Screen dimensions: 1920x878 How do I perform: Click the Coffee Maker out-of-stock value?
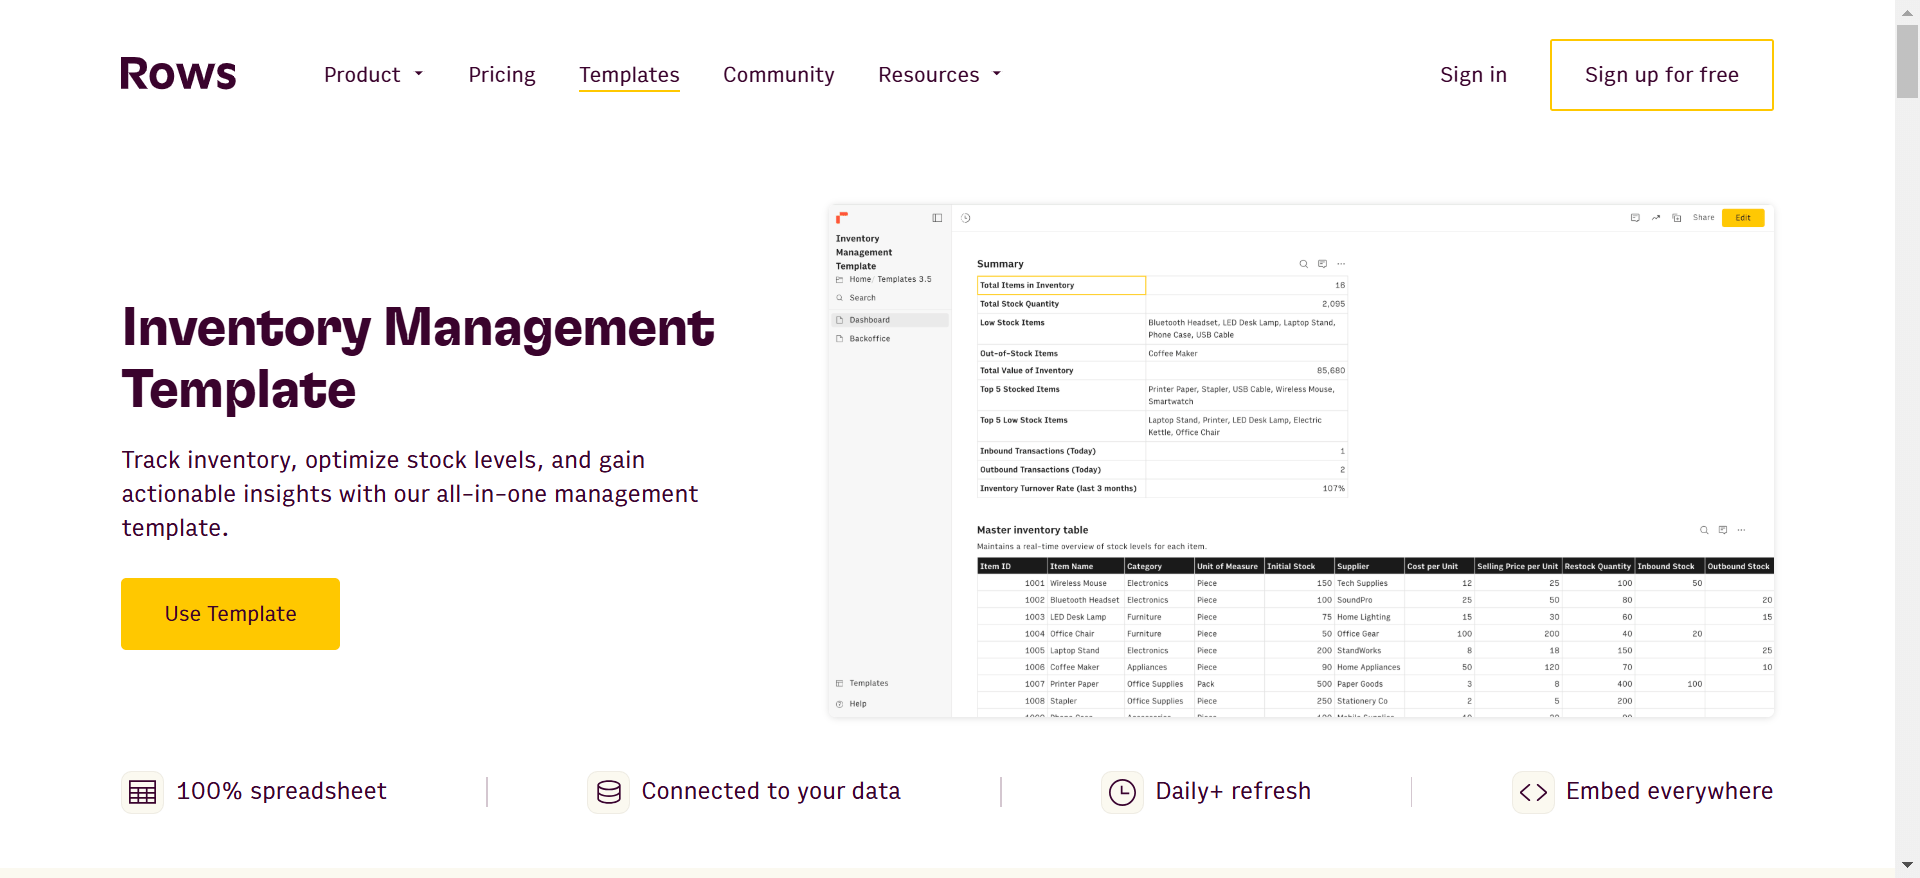coord(1247,354)
